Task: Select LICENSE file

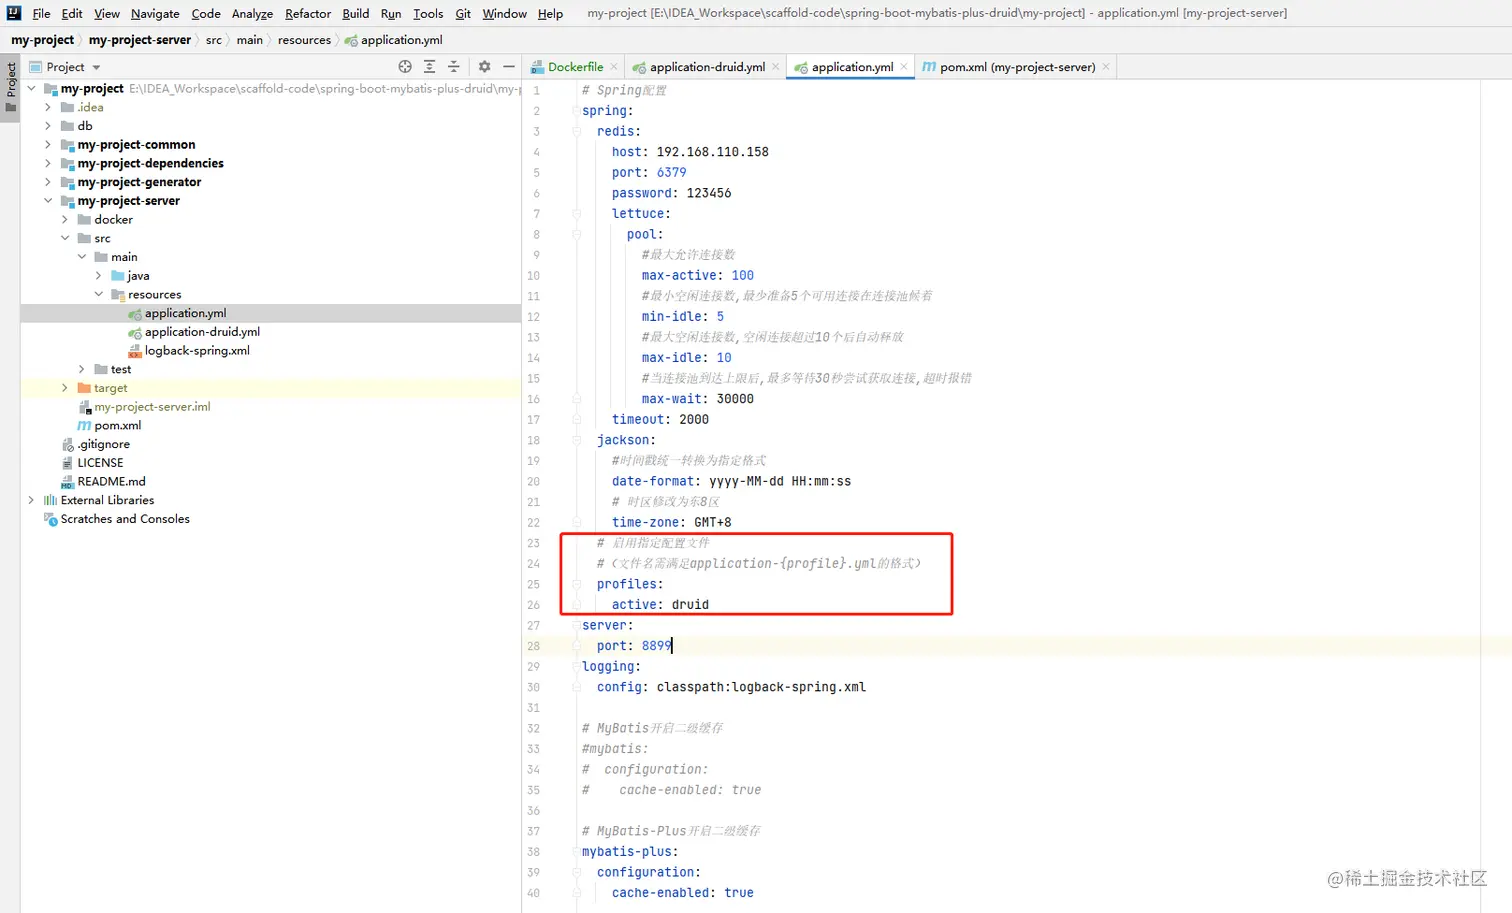Action: 100,463
